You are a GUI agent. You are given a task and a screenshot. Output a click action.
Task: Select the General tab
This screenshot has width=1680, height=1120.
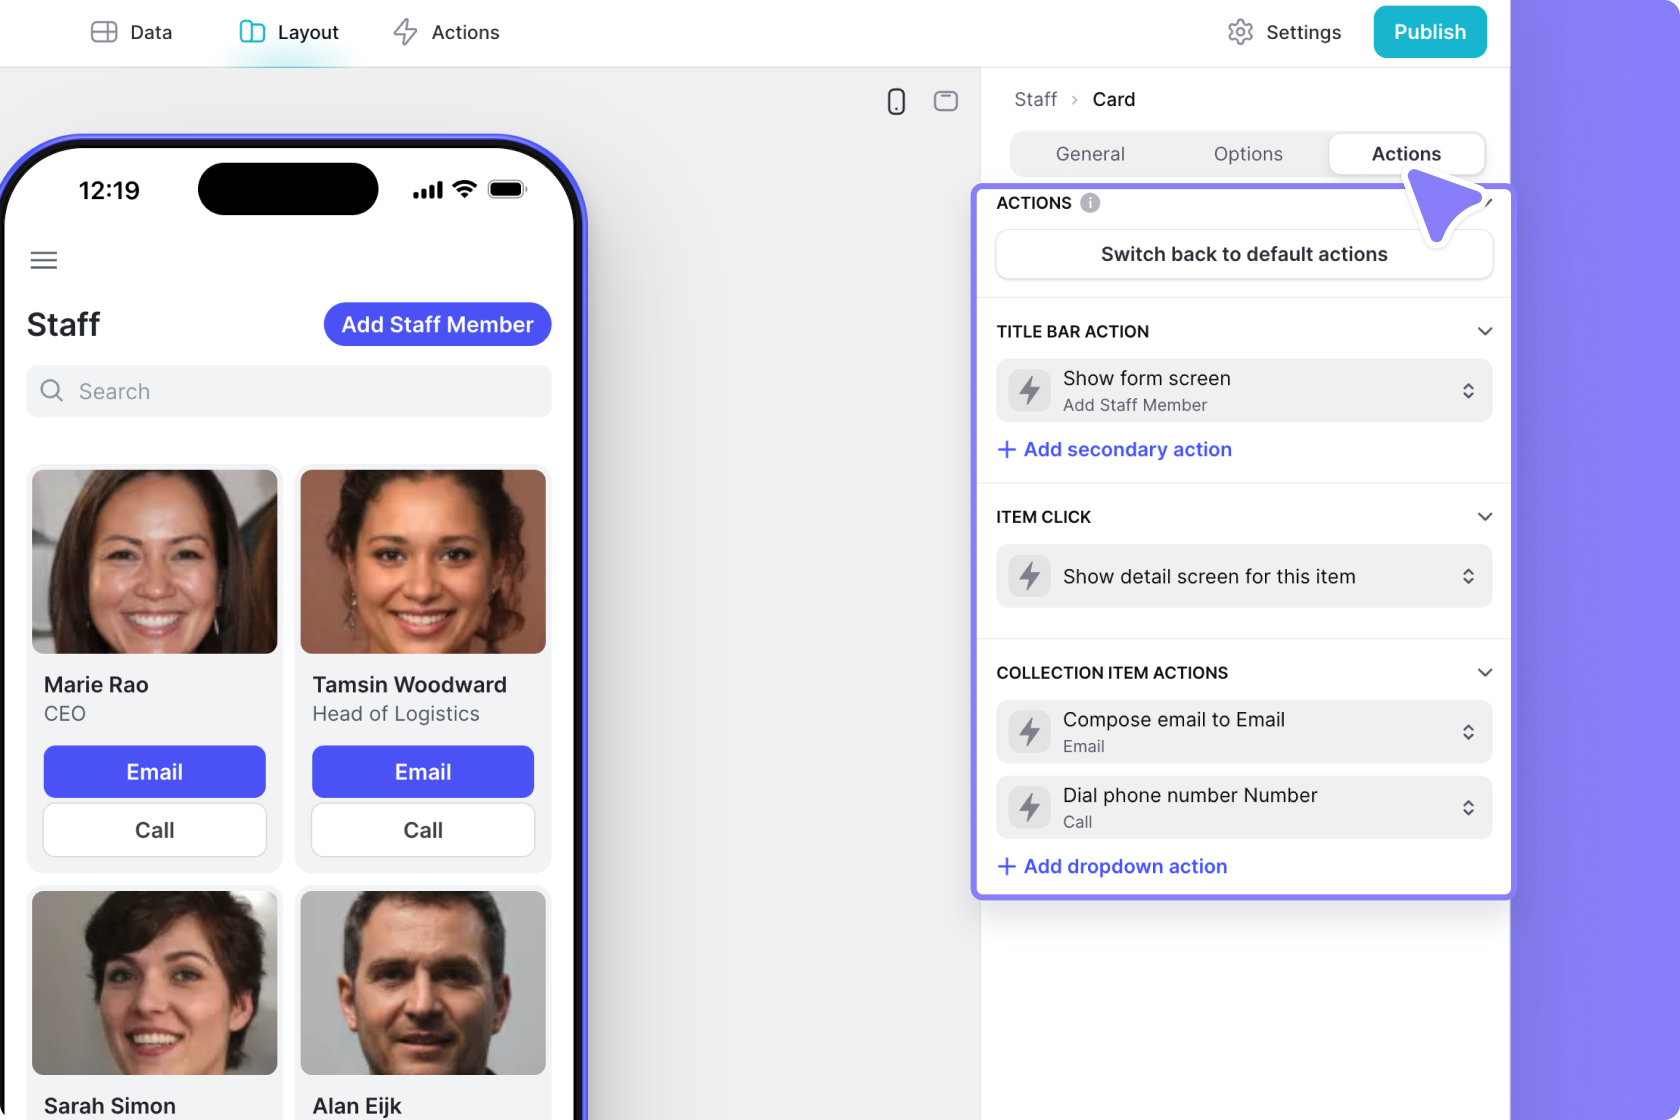tap(1089, 154)
